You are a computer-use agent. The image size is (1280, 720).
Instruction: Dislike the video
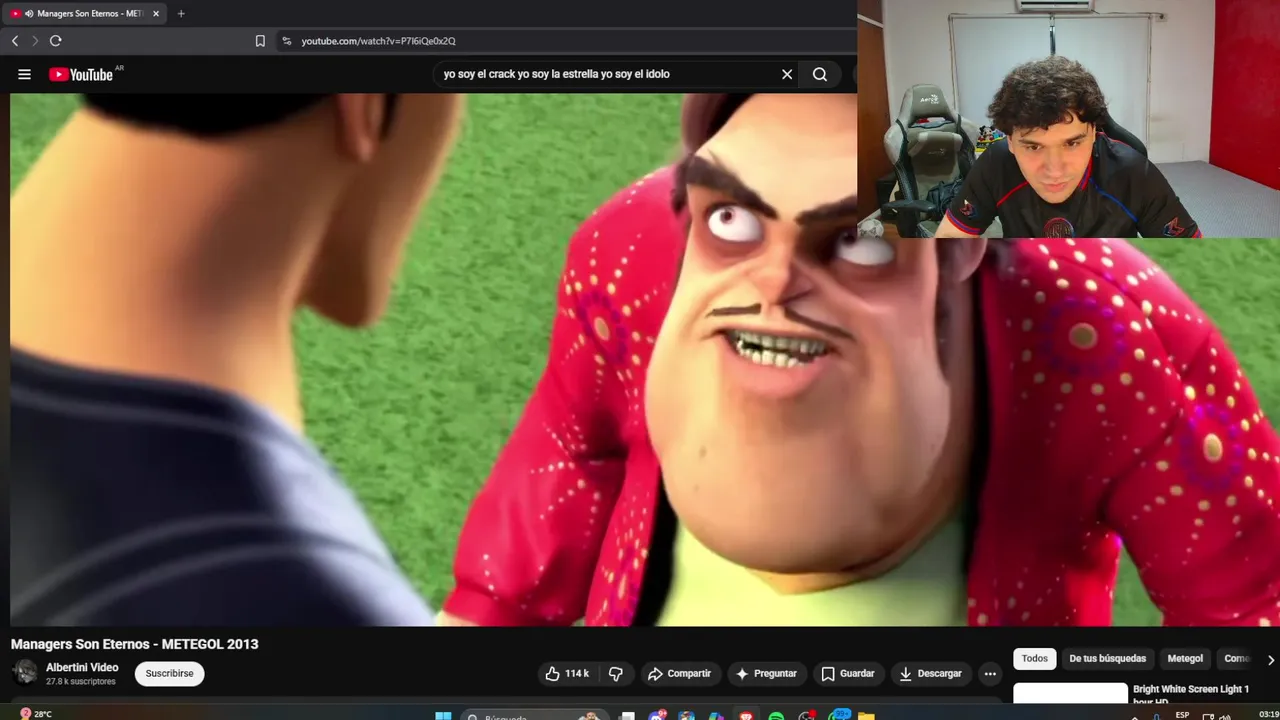616,674
